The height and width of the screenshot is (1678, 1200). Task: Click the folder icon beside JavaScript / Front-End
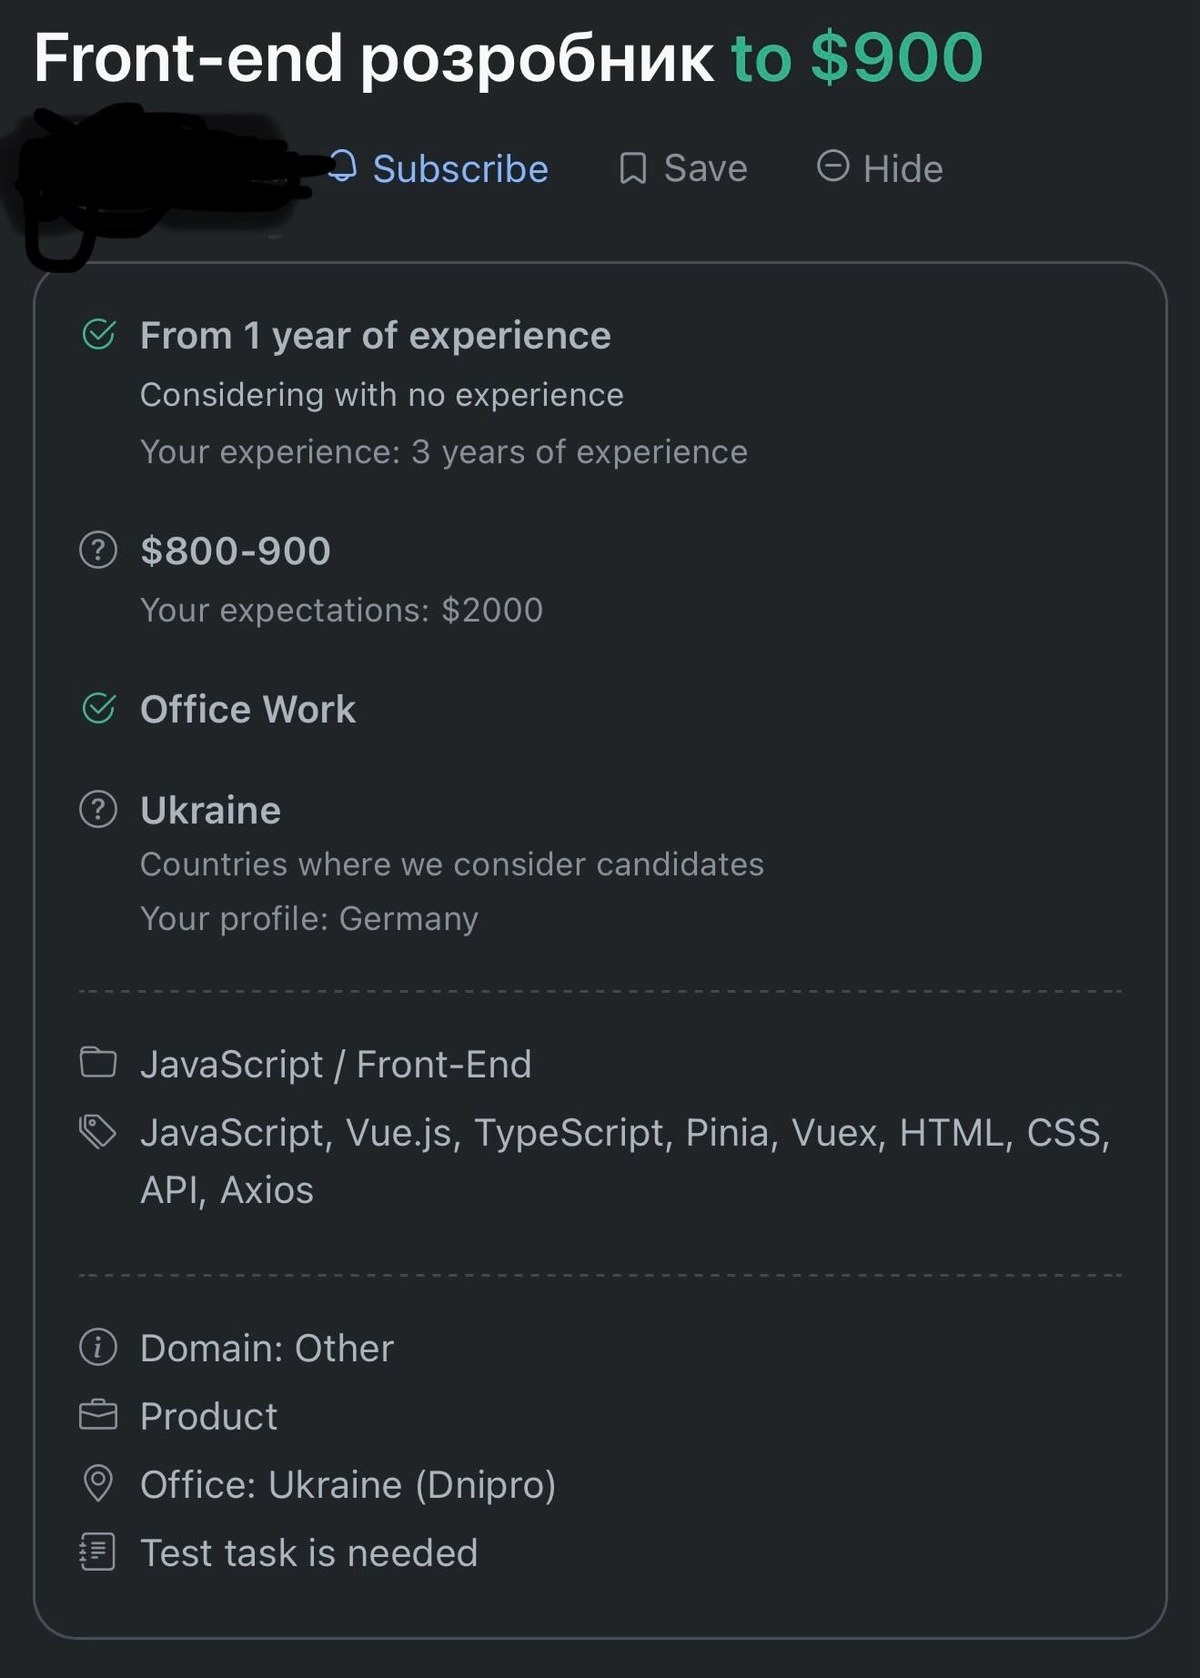tap(98, 1062)
